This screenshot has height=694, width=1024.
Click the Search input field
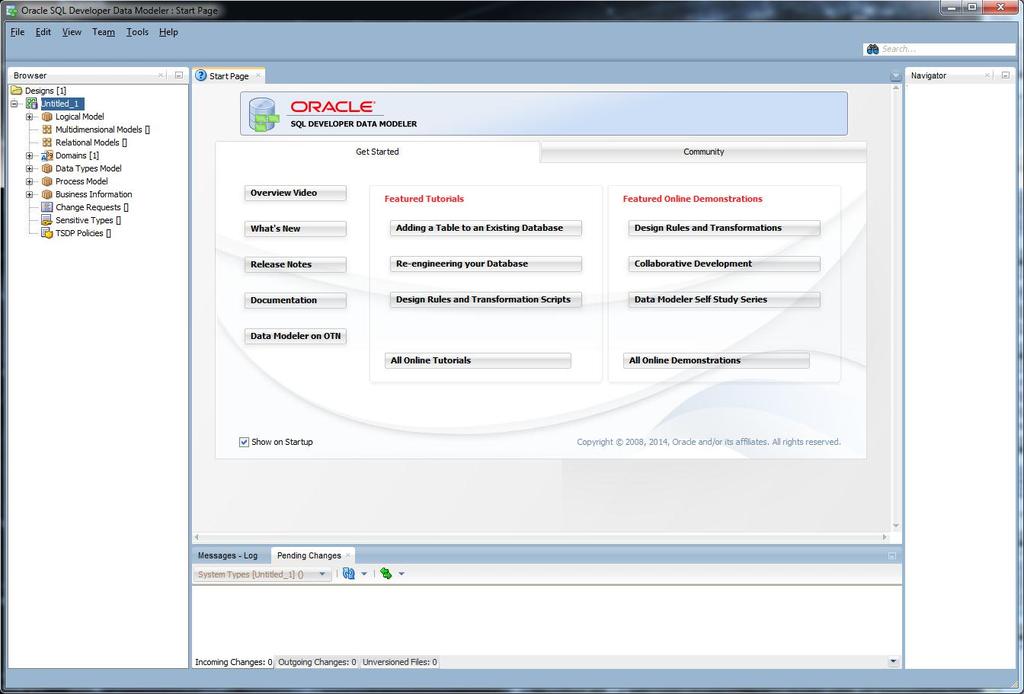click(x=947, y=49)
